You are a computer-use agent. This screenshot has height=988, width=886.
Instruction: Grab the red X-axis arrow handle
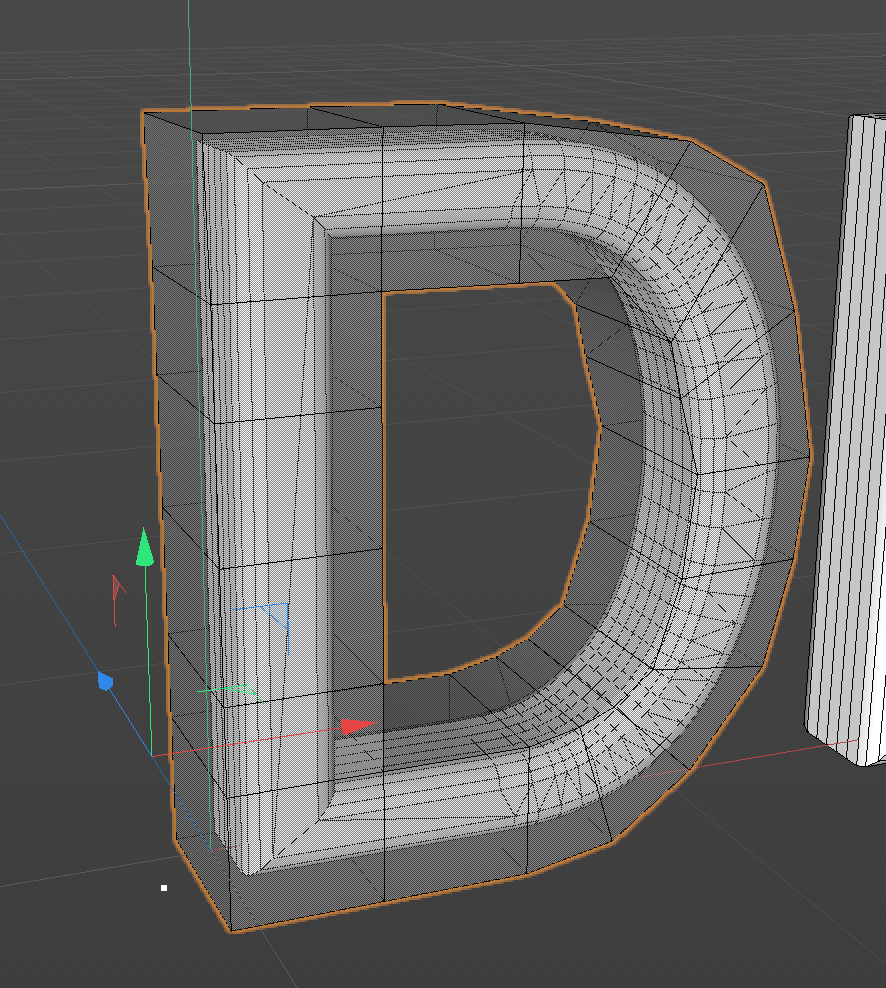point(359,726)
